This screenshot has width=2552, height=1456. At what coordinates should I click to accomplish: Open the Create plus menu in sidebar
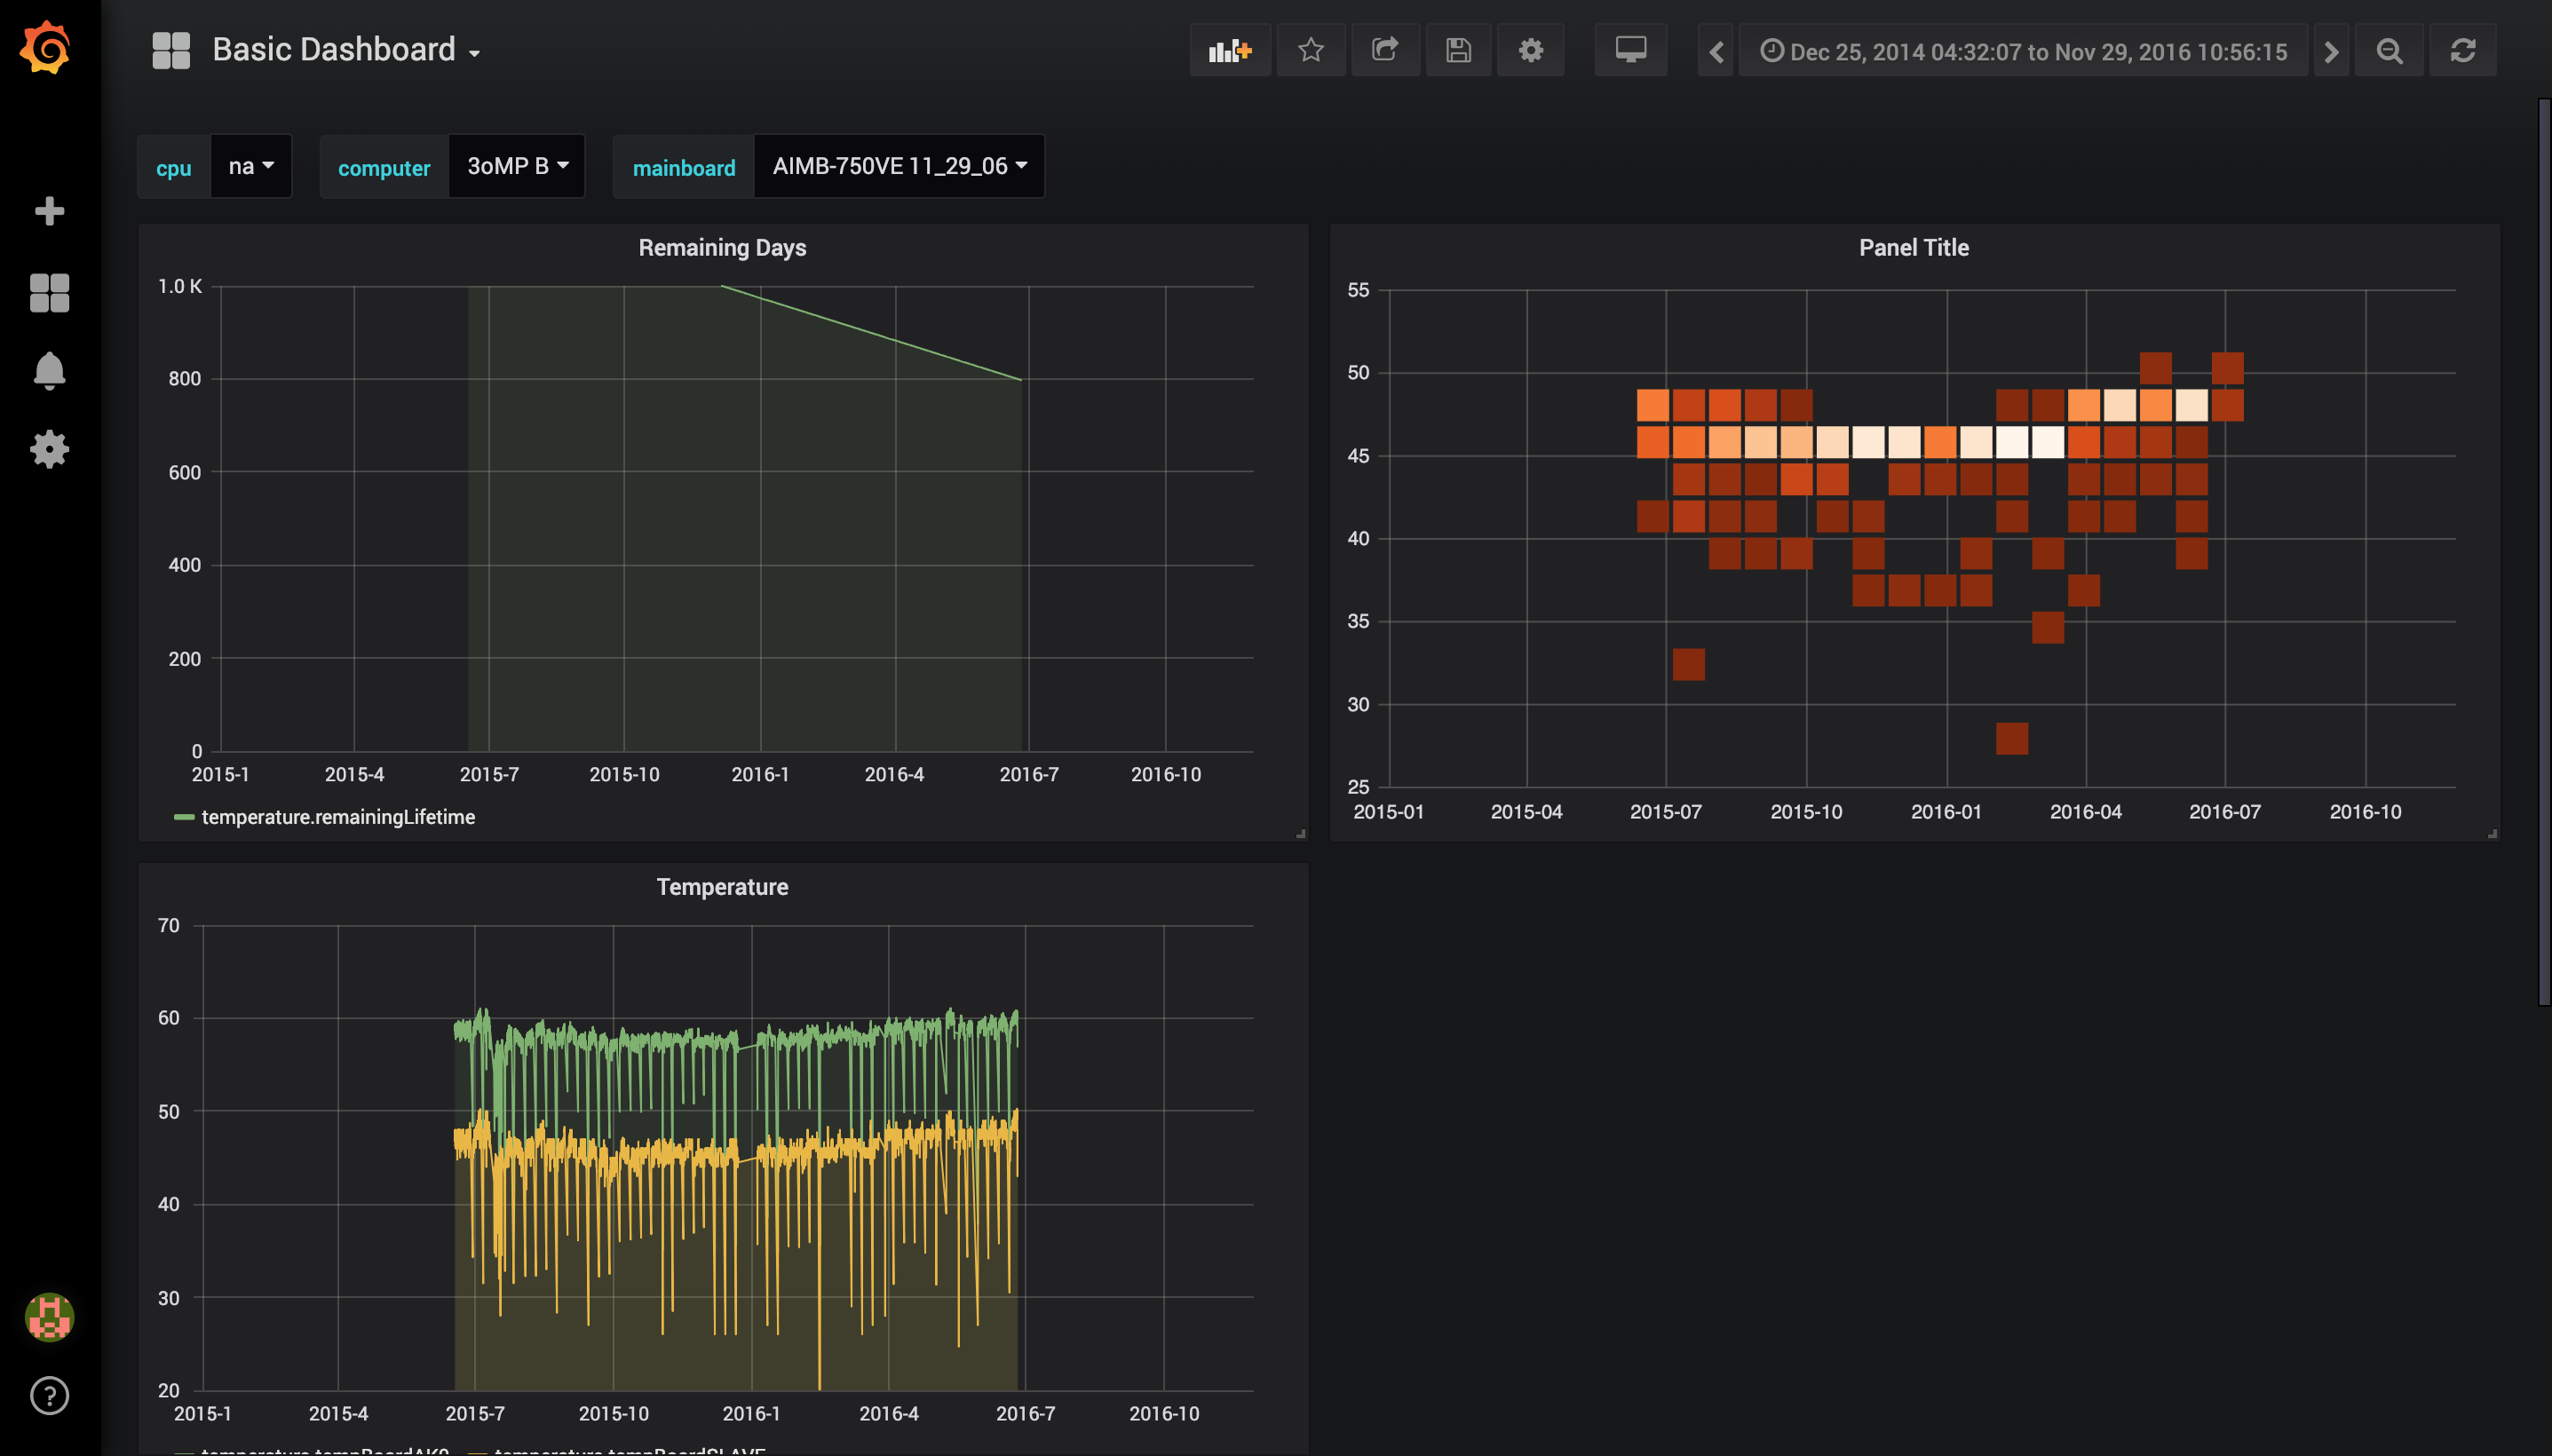coord(49,211)
